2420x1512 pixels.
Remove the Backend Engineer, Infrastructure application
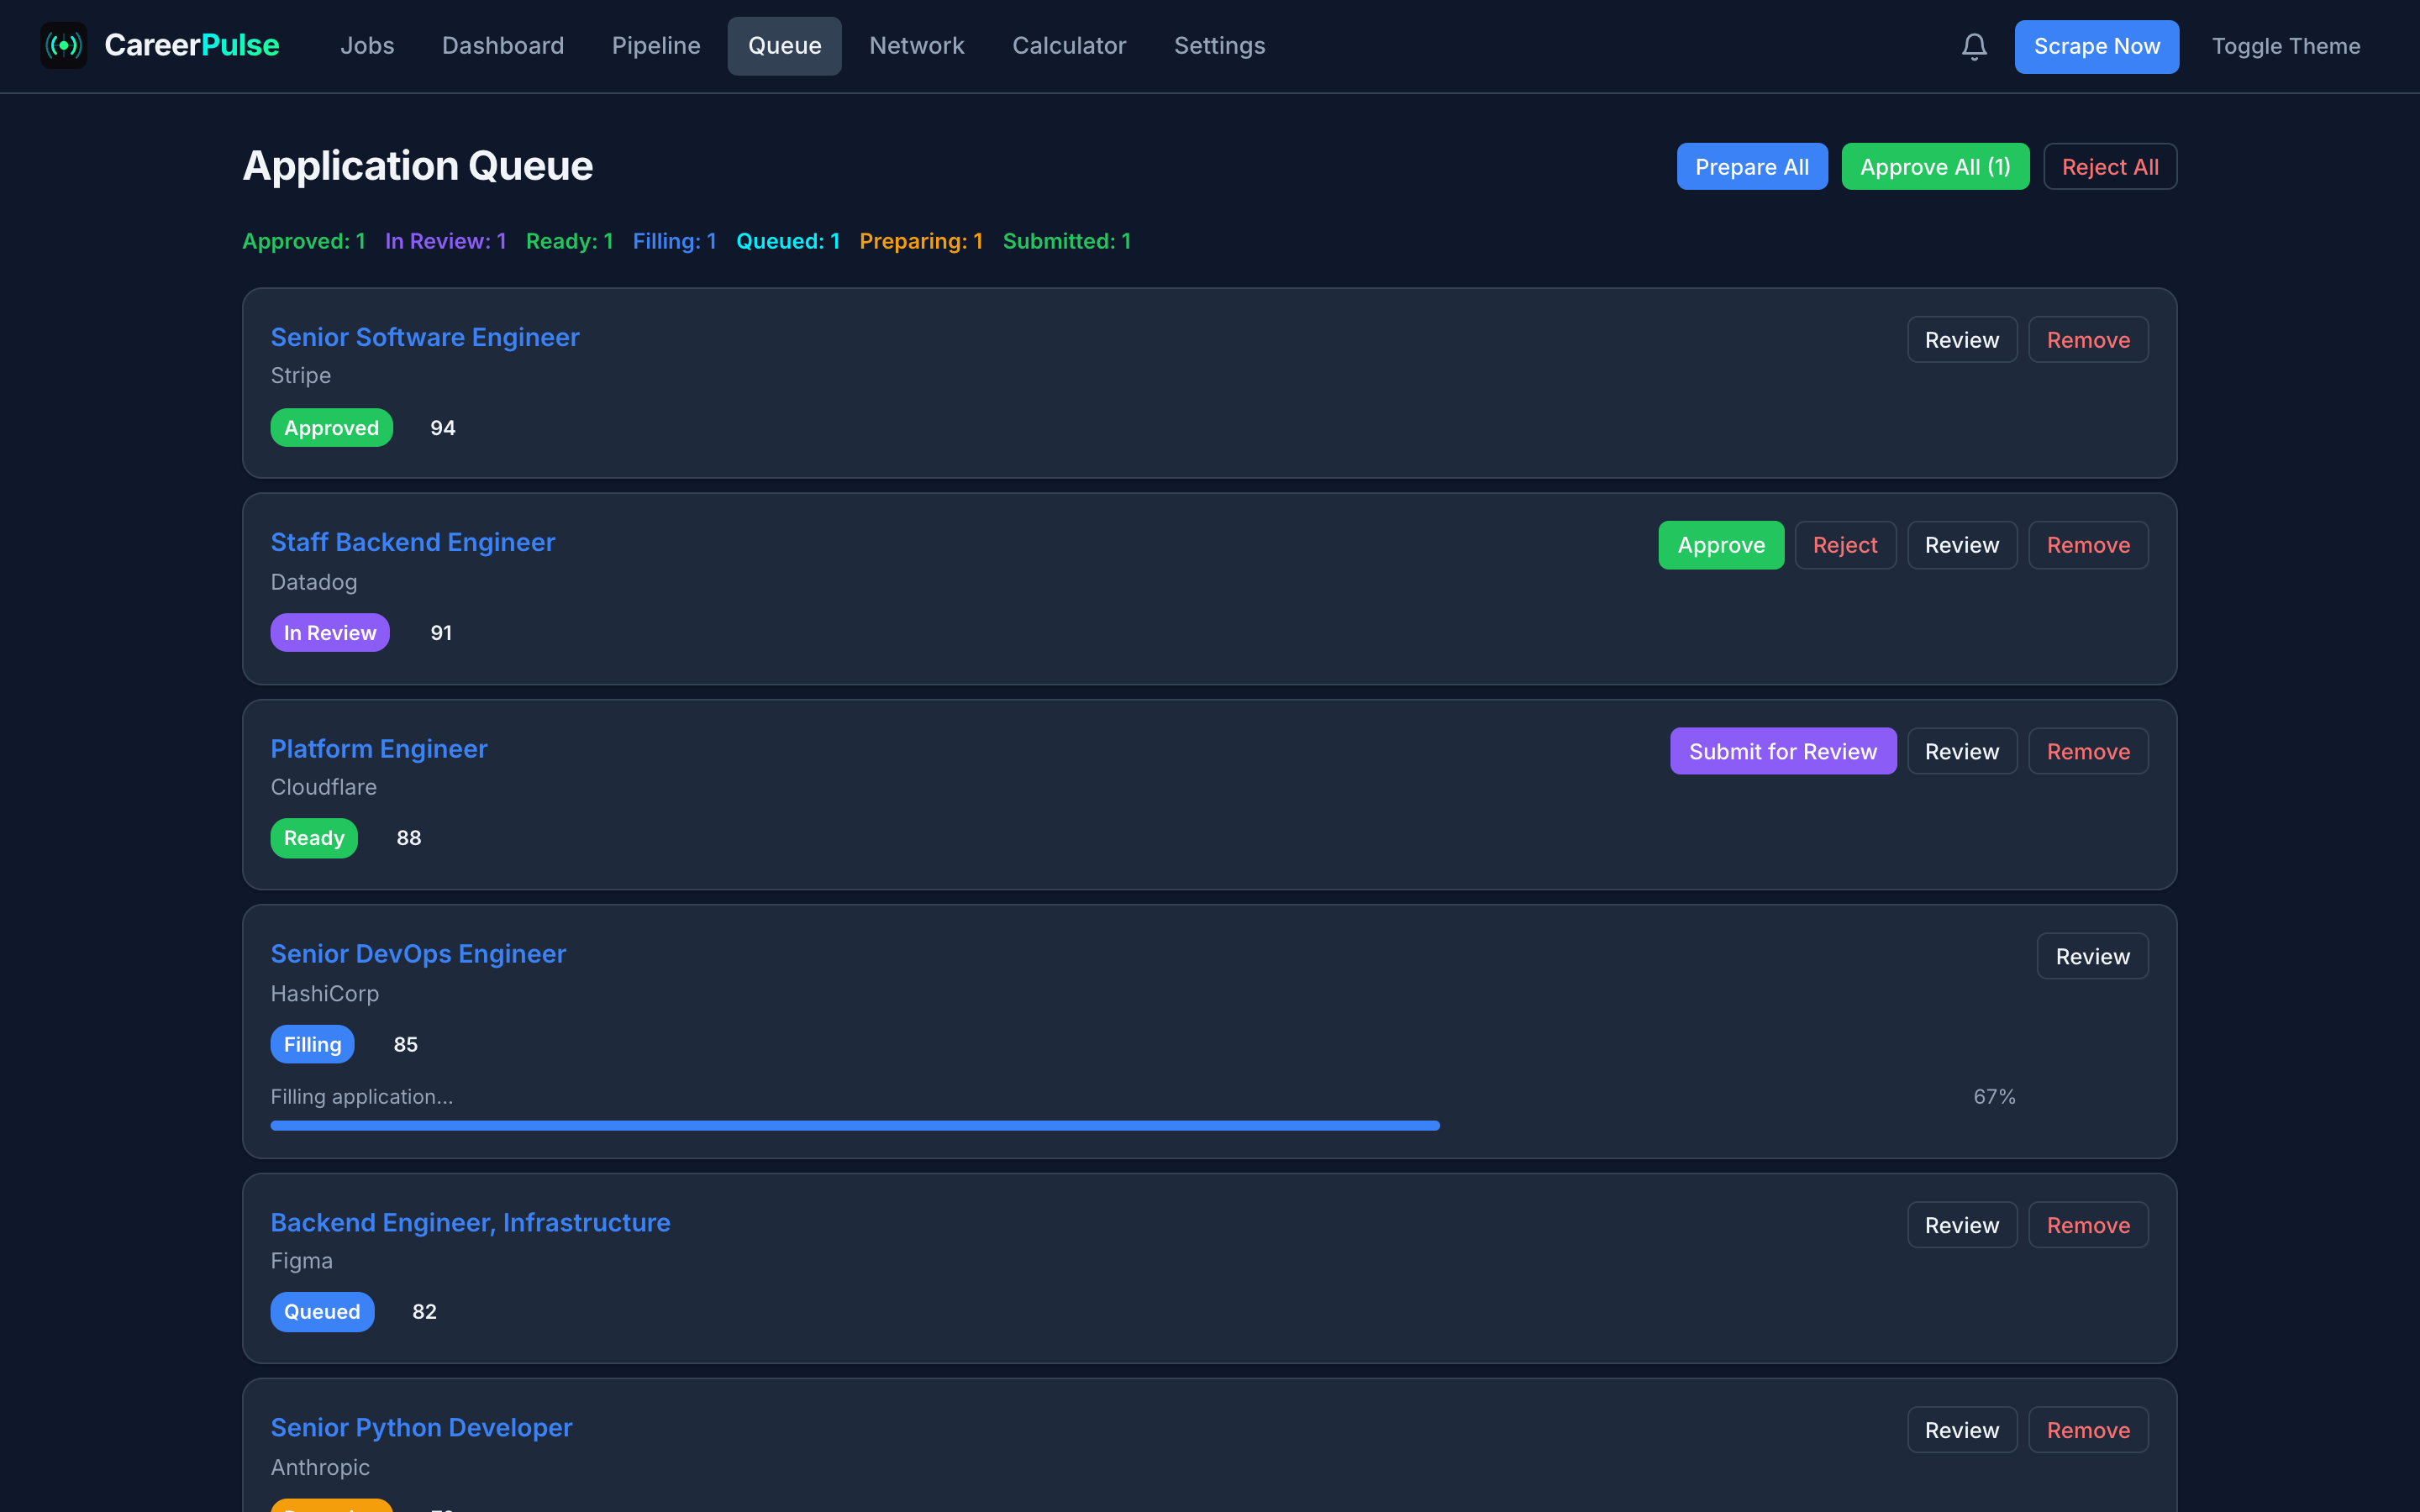click(2088, 1224)
